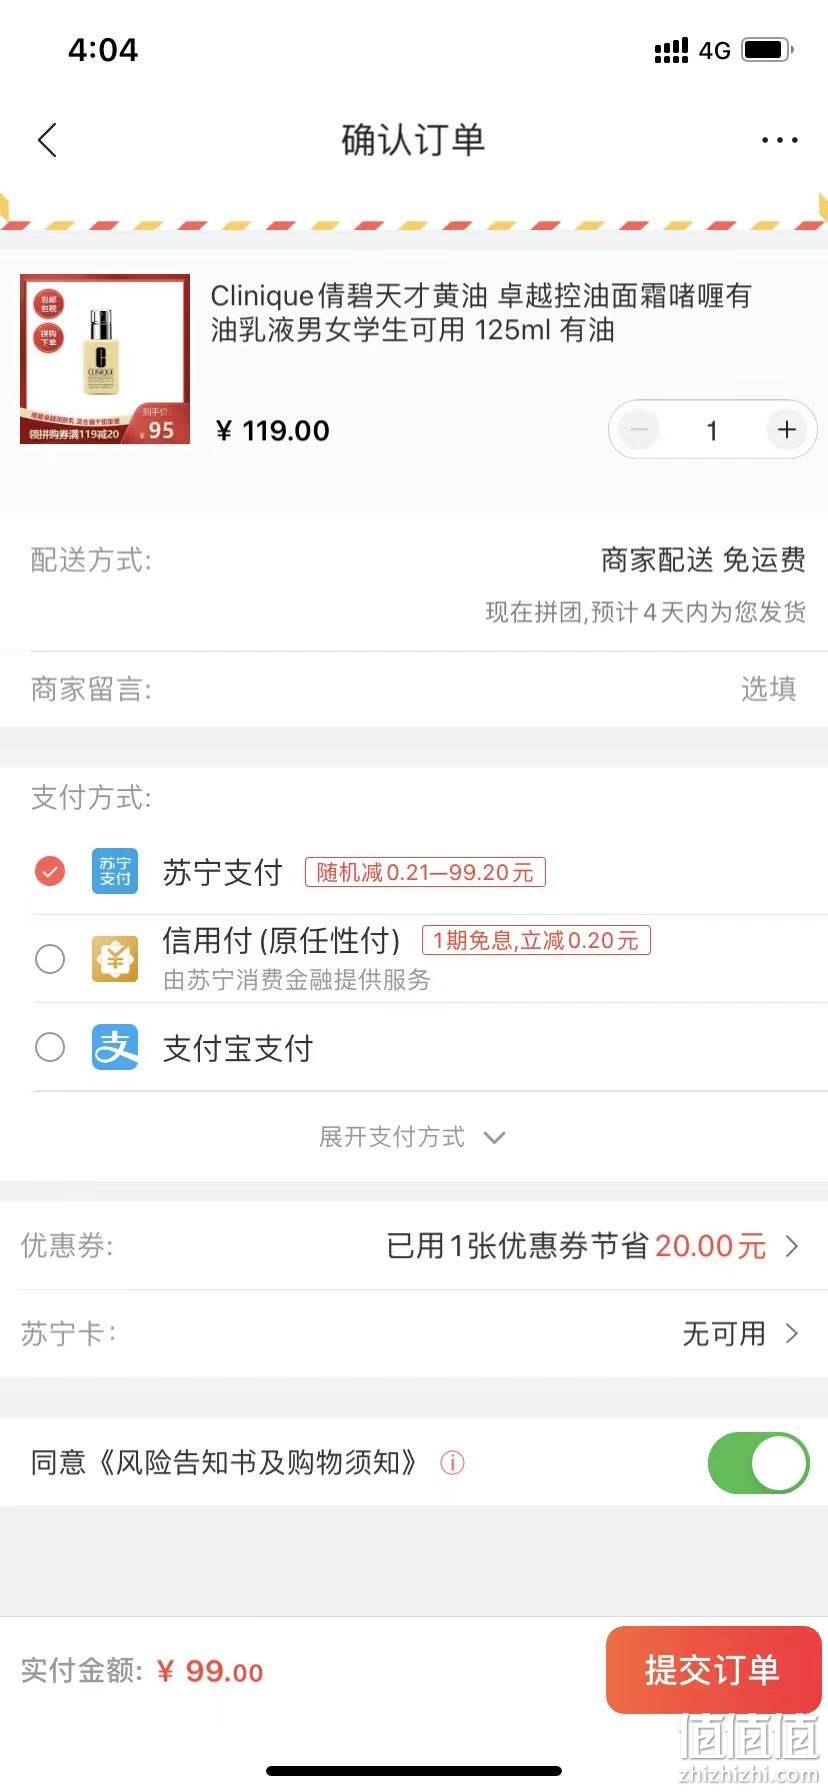Select 支付宝支付 radio button
This screenshot has height=1792, width=828.
click(50, 1047)
